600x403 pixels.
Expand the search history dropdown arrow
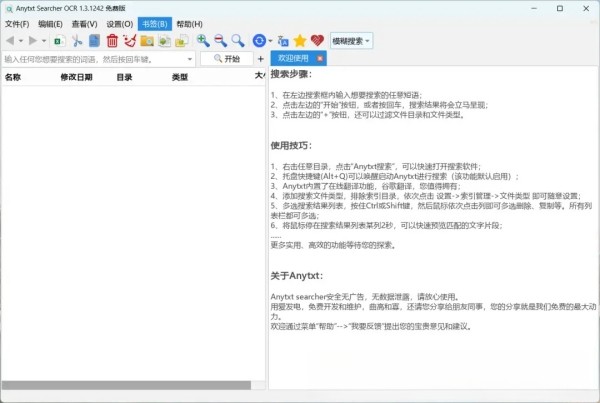[x=190, y=59]
